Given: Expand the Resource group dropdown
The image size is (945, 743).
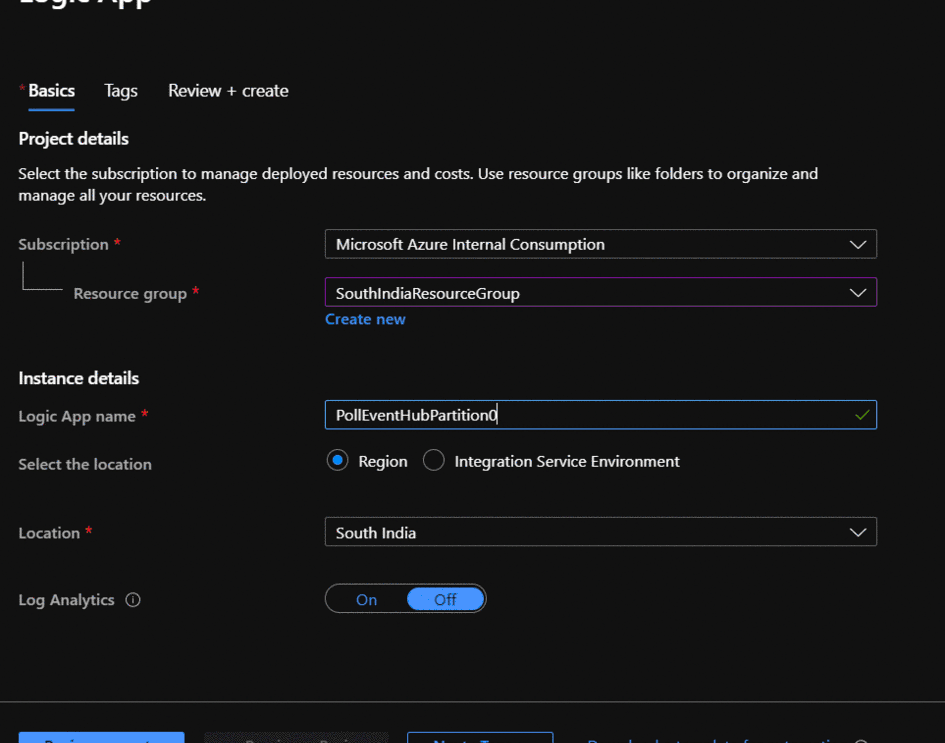Looking at the screenshot, I should 600,293.
